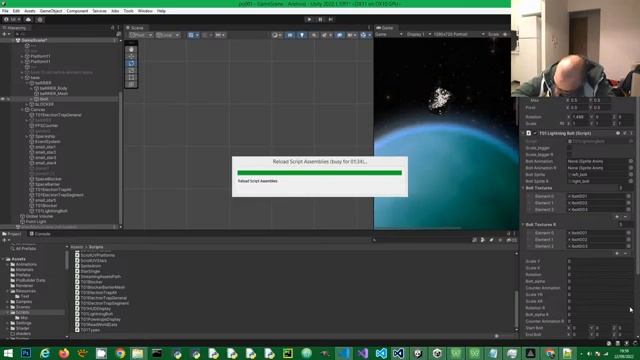Pick object for Bolt Sprite field

pyautogui.click(x=631, y=174)
